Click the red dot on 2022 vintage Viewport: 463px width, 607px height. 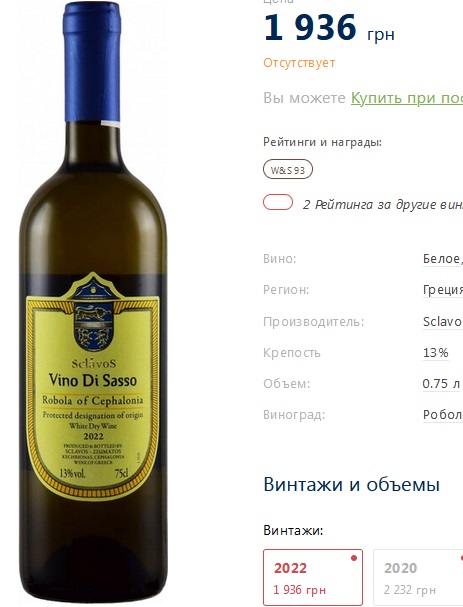[x=353, y=558]
